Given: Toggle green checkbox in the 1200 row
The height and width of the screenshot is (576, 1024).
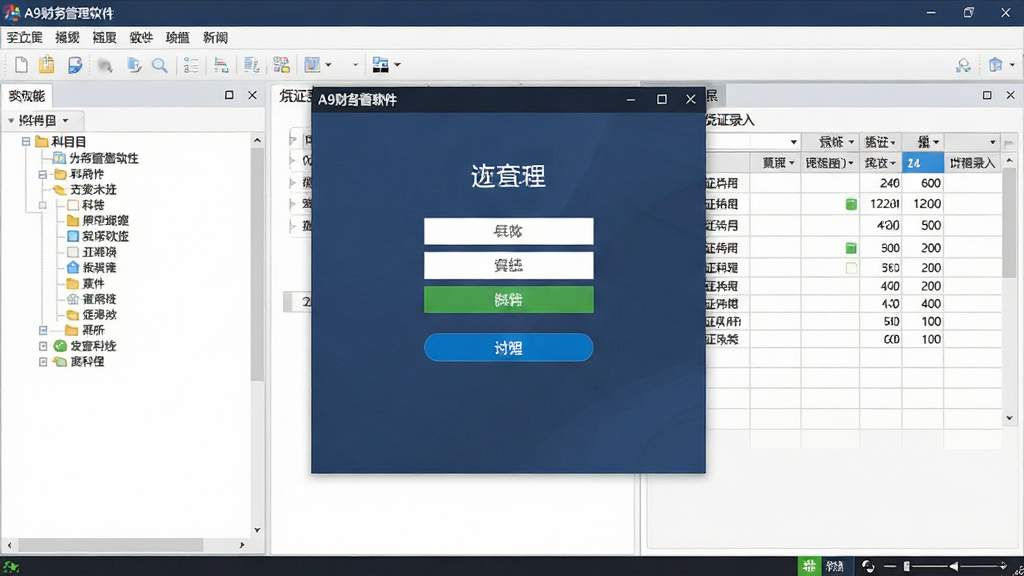Looking at the screenshot, I should pos(851,204).
